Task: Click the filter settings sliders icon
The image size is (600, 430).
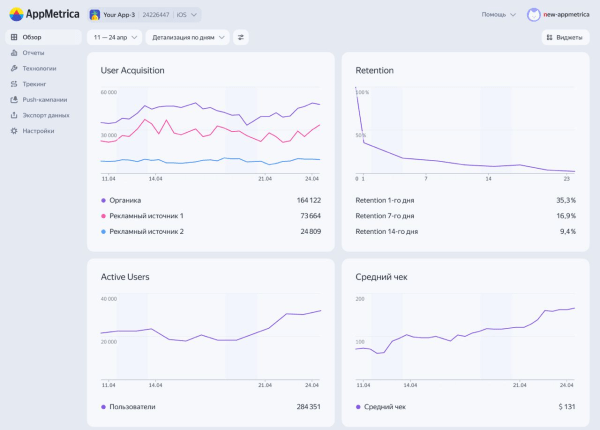Action: (241, 37)
